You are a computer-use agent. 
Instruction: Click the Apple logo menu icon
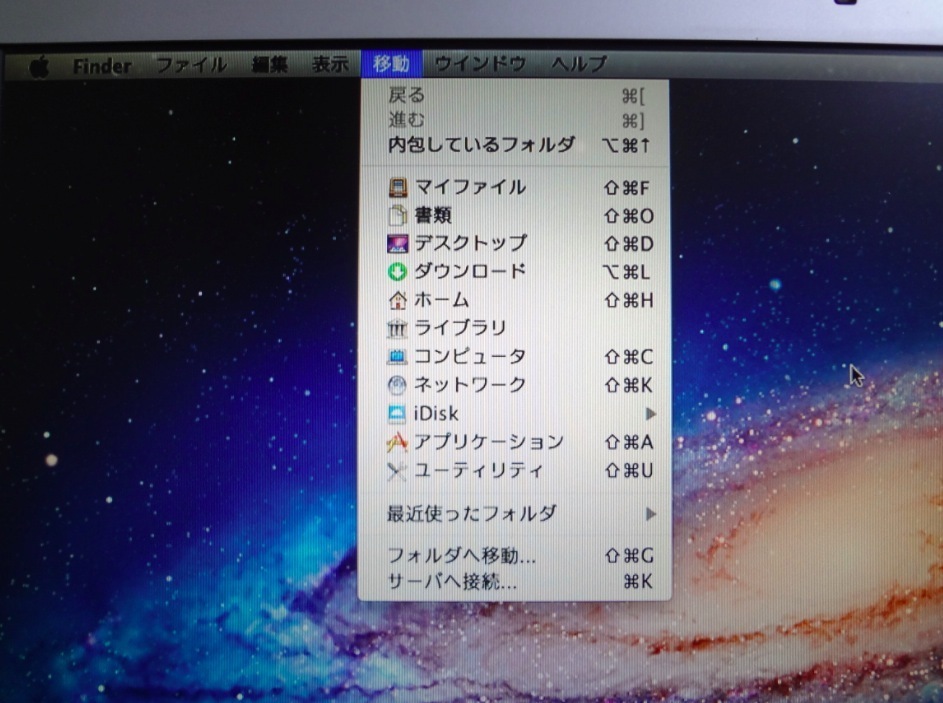coord(40,67)
